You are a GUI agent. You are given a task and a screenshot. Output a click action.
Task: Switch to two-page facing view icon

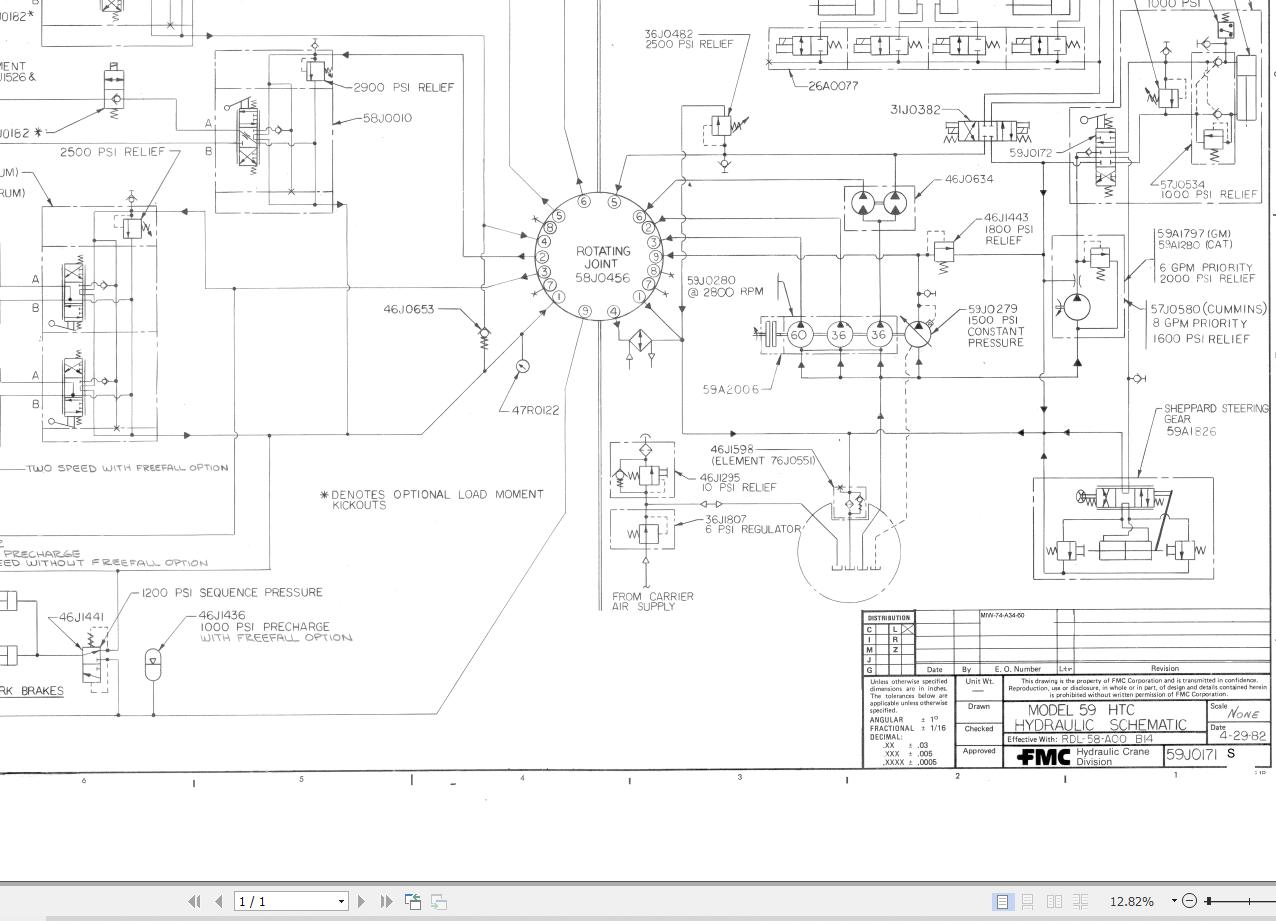point(1055,901)
